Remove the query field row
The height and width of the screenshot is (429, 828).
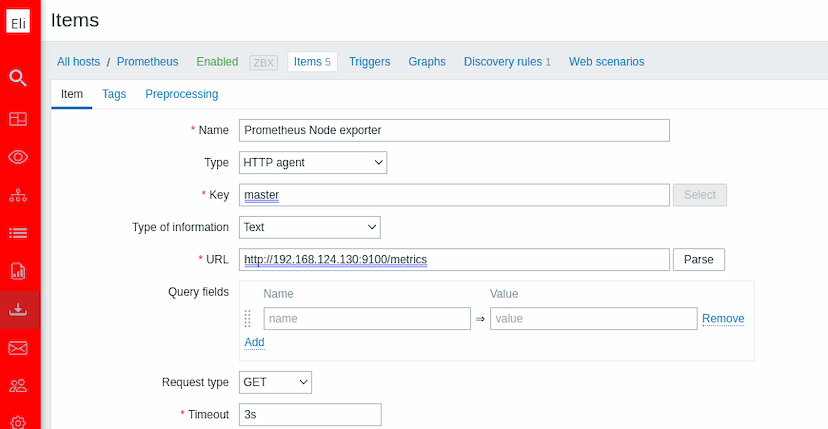(722, 319)
